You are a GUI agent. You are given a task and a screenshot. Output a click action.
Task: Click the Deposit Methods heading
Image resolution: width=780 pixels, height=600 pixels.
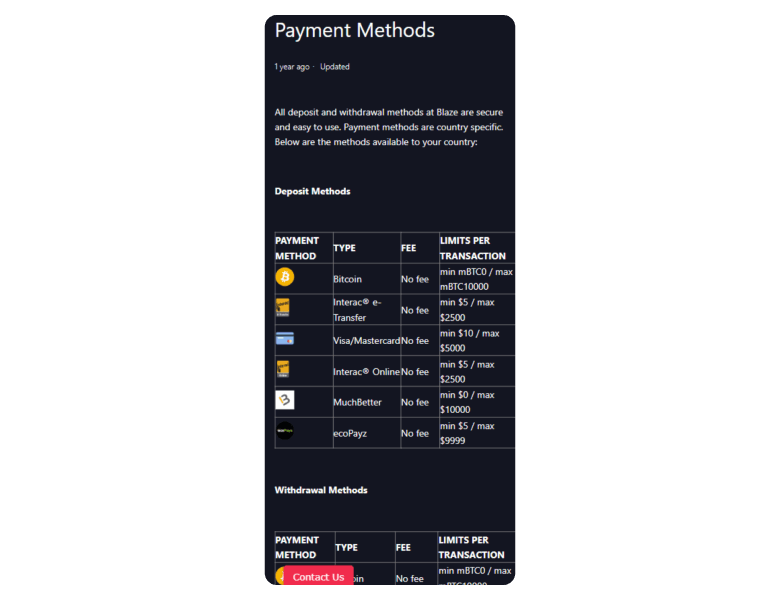click(312, 191)
